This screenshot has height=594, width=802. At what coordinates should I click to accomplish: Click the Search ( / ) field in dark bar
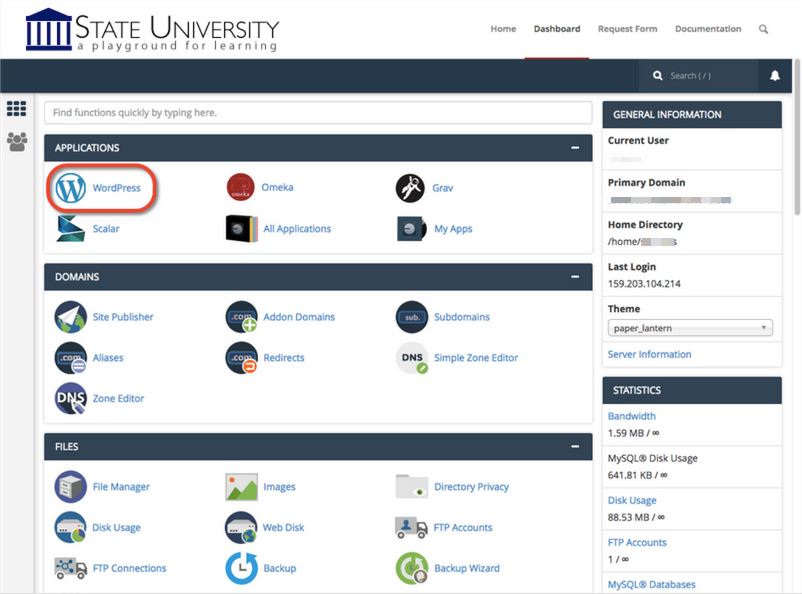[699, 76]
